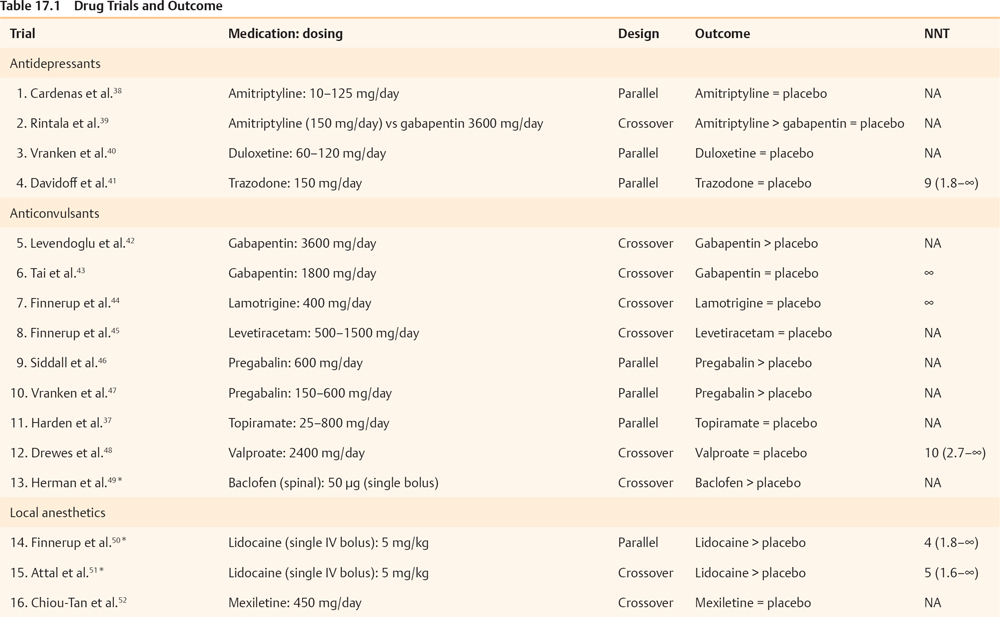Viewport: 1000px width, 617px height.
Task: Click the Medication: dosing column header
Action: tap(285, 34)
